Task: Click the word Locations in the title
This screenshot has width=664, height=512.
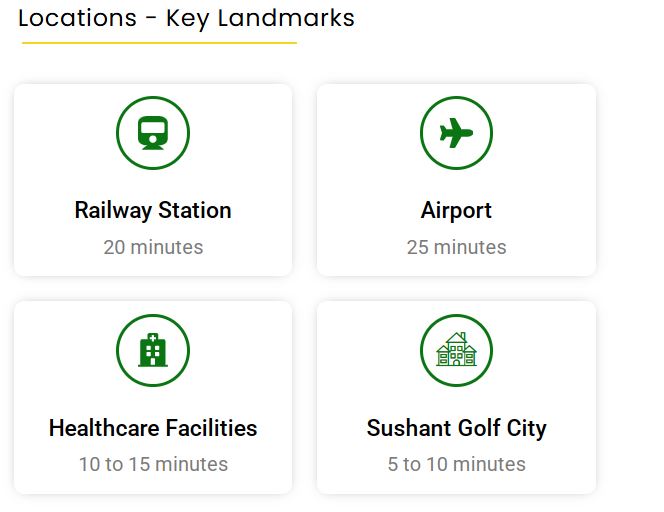Action: (77, 18)
